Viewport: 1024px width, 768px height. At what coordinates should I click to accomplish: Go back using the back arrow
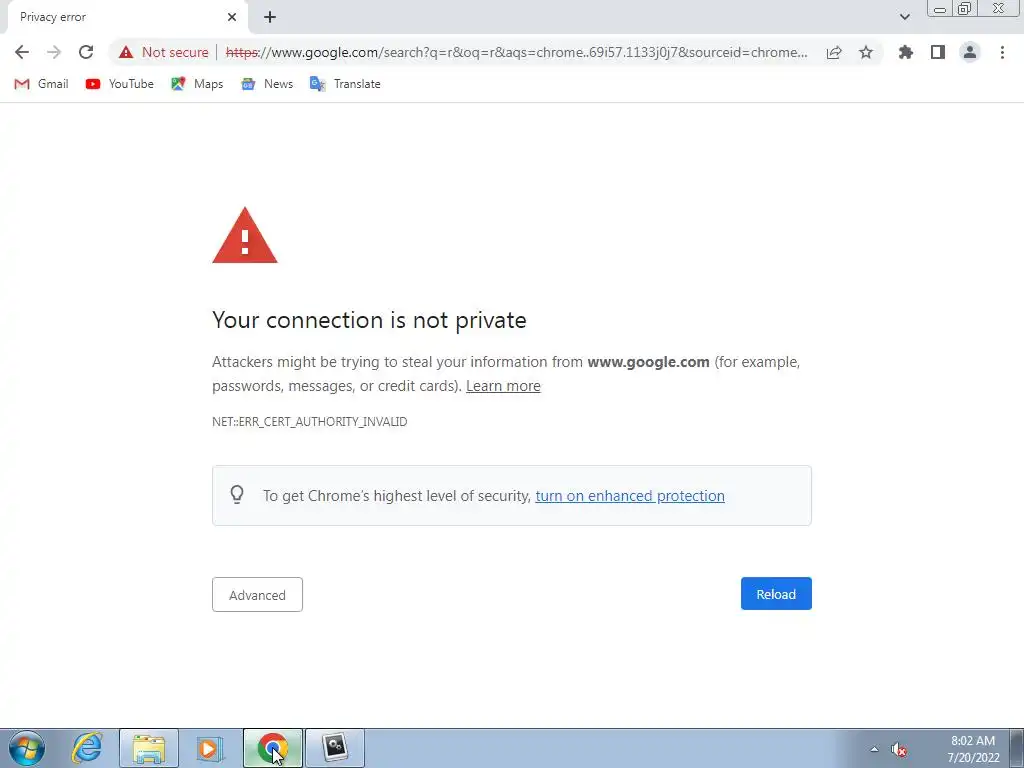tap(22, 52)
